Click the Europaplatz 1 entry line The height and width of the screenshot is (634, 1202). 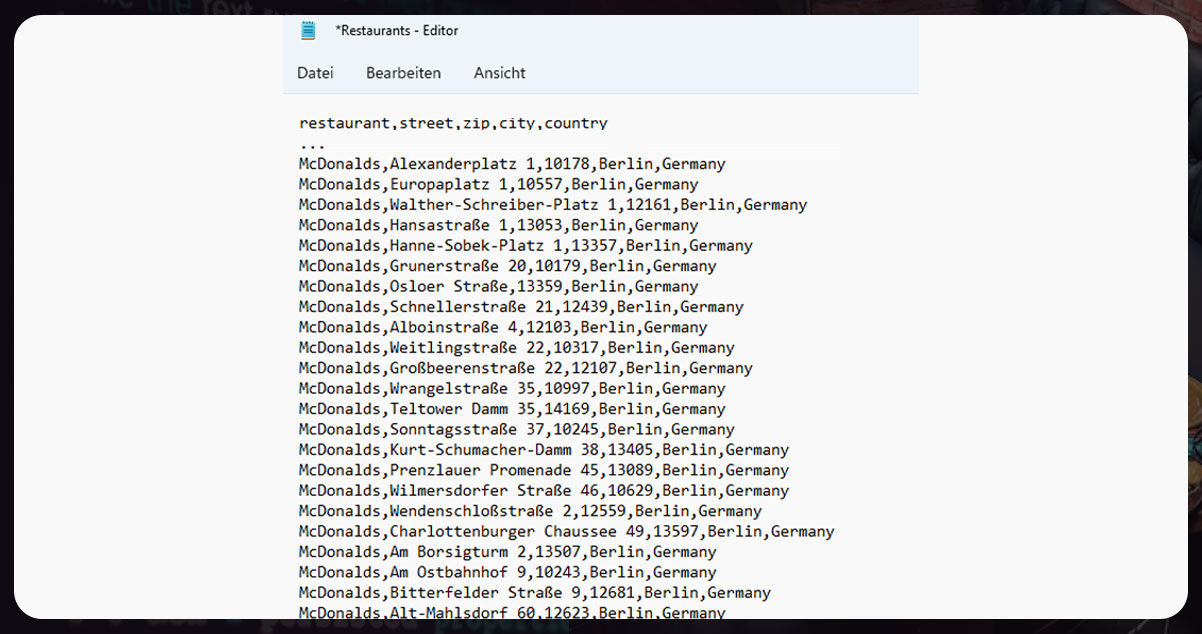pyautogui.click(x=498, y=185)
